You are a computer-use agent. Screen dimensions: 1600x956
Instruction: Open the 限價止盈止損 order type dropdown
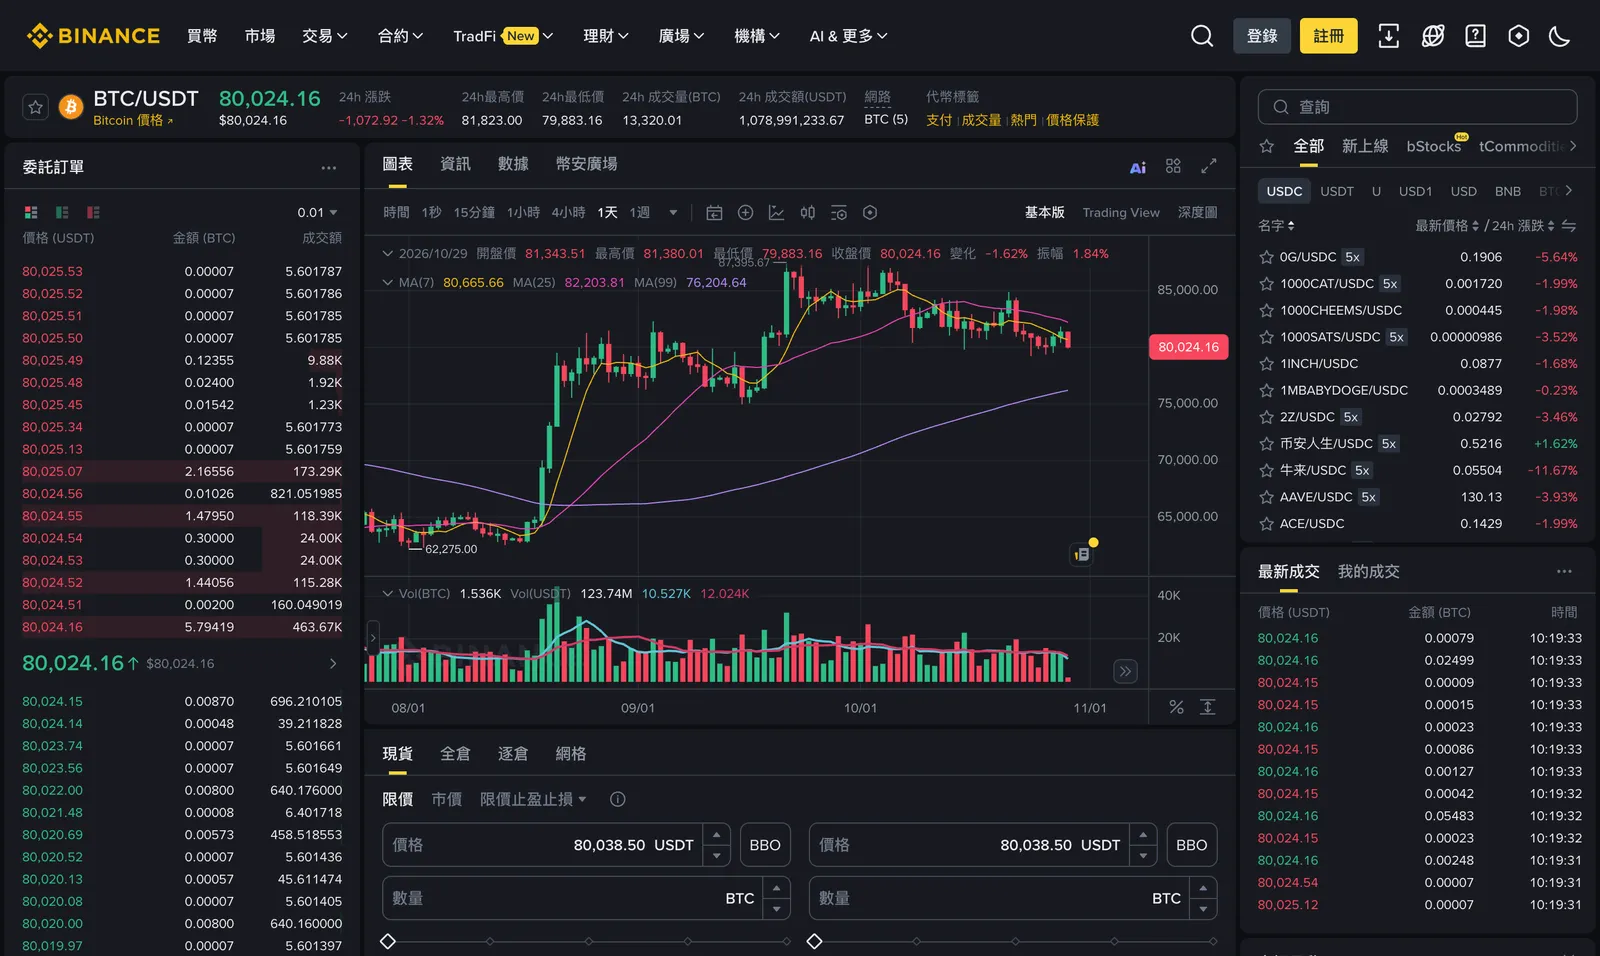533,799
